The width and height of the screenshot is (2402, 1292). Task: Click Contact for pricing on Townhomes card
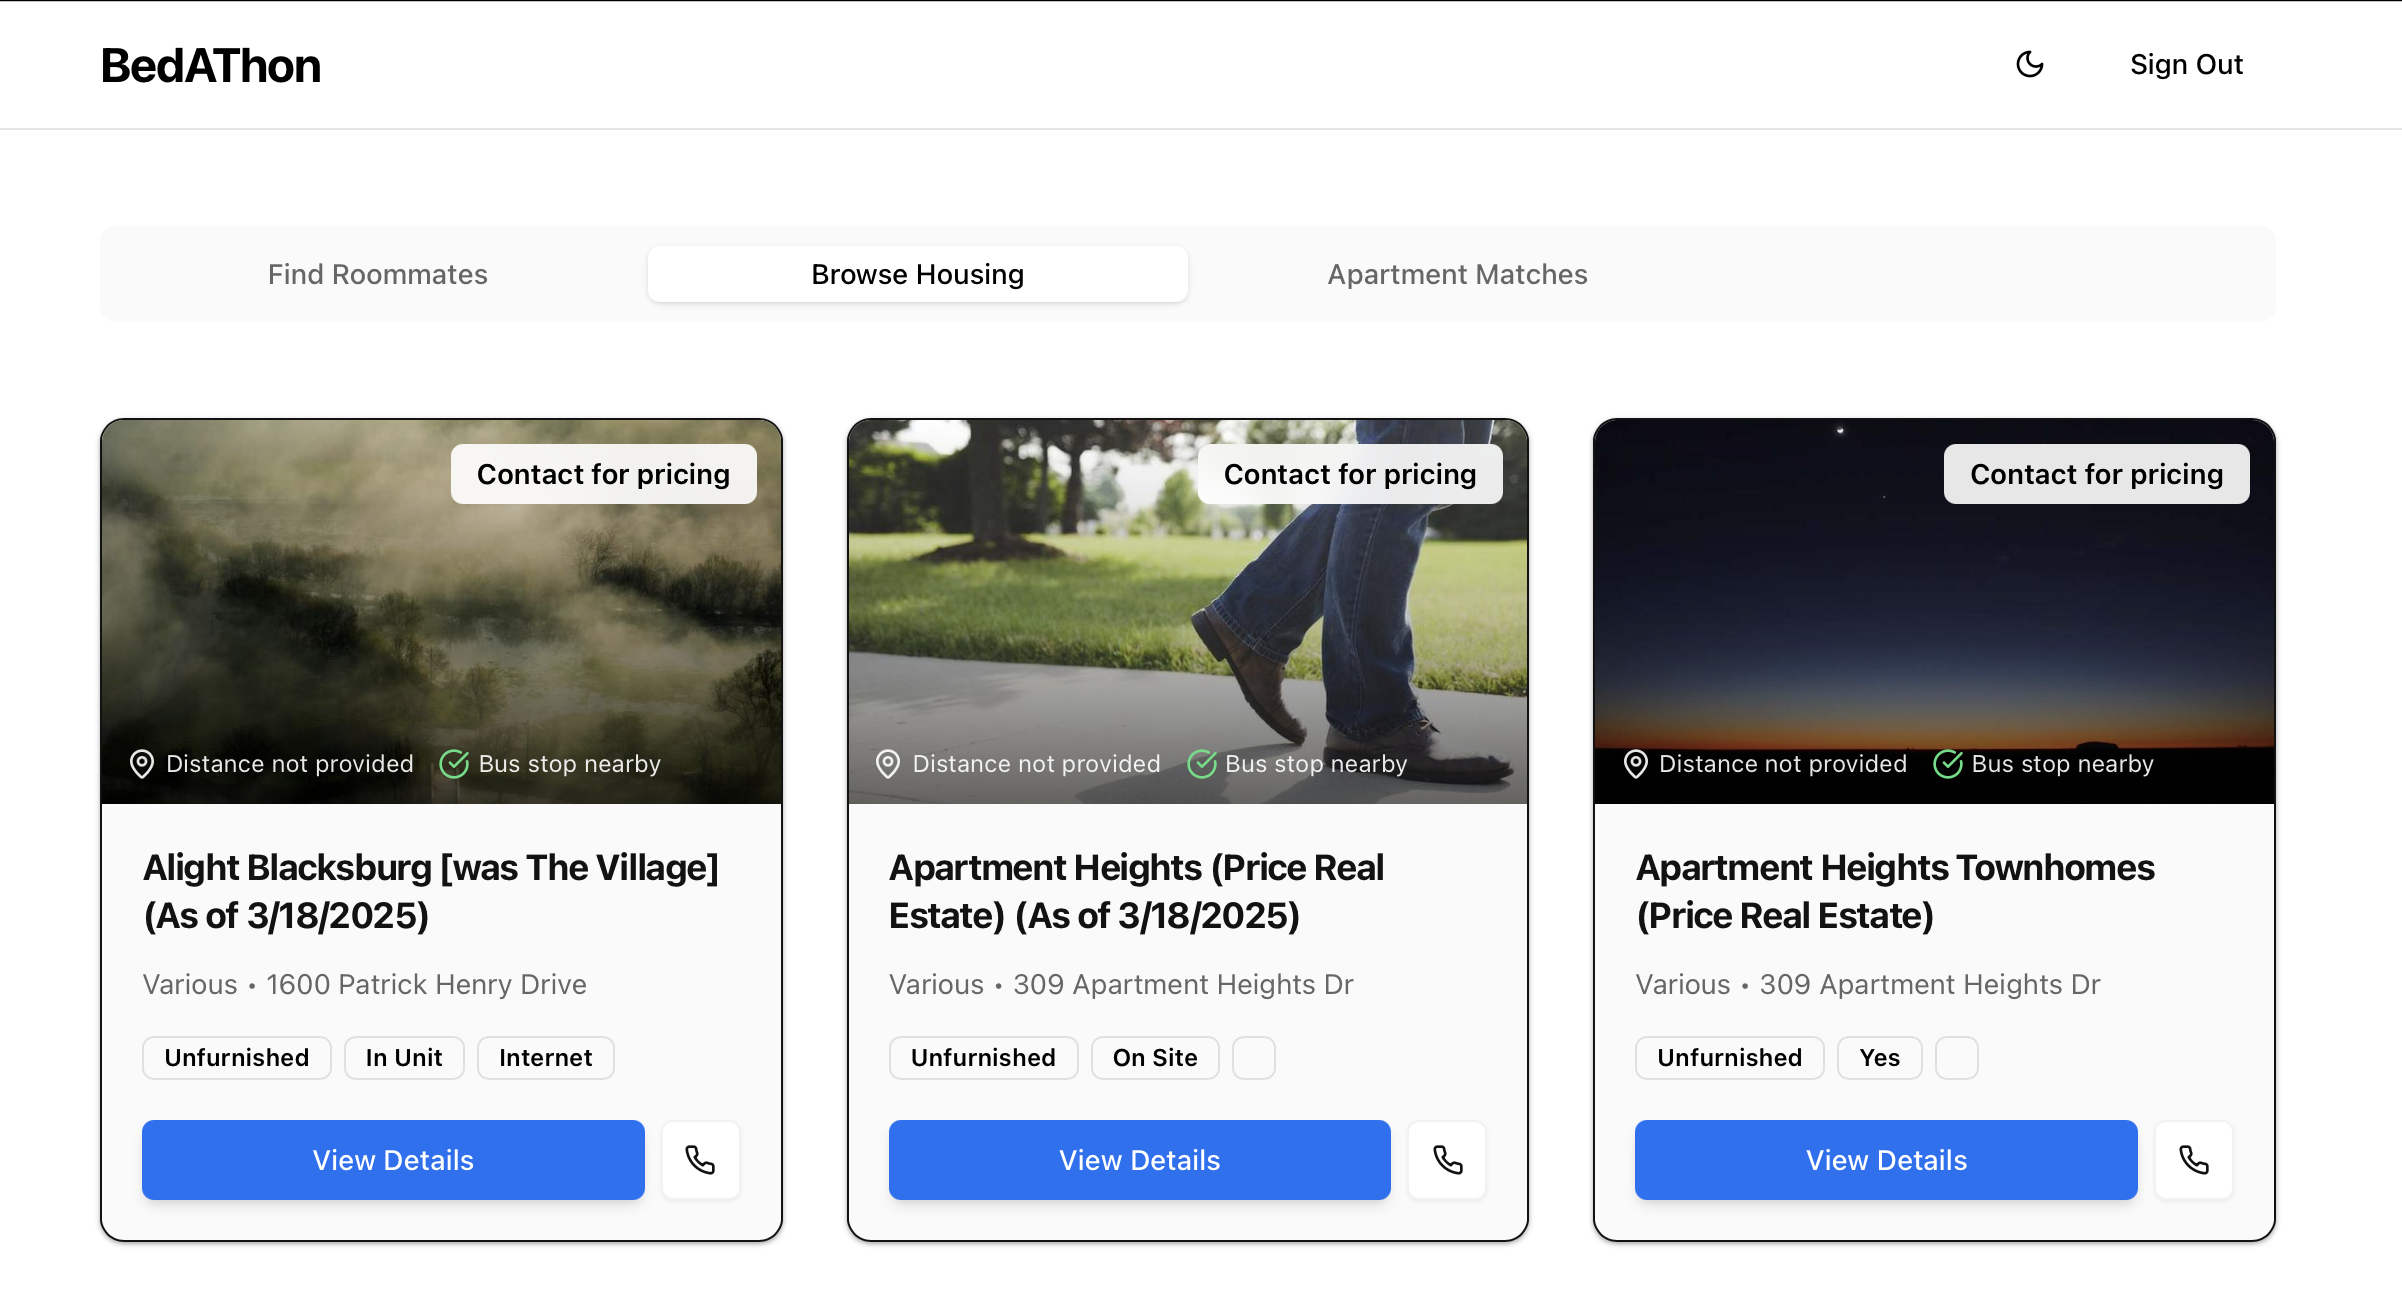tap(2096, 474)
